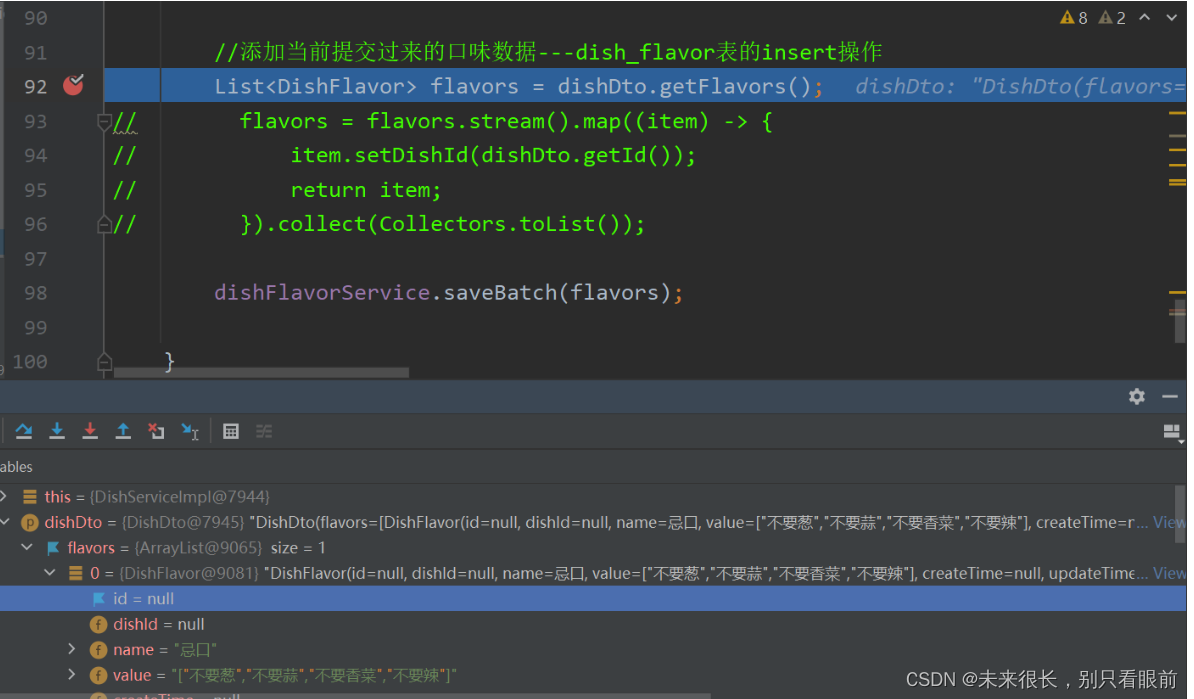Screen dimensions: 1194x699
Task: Click the Step Out debugger icon
Action: 123,432
